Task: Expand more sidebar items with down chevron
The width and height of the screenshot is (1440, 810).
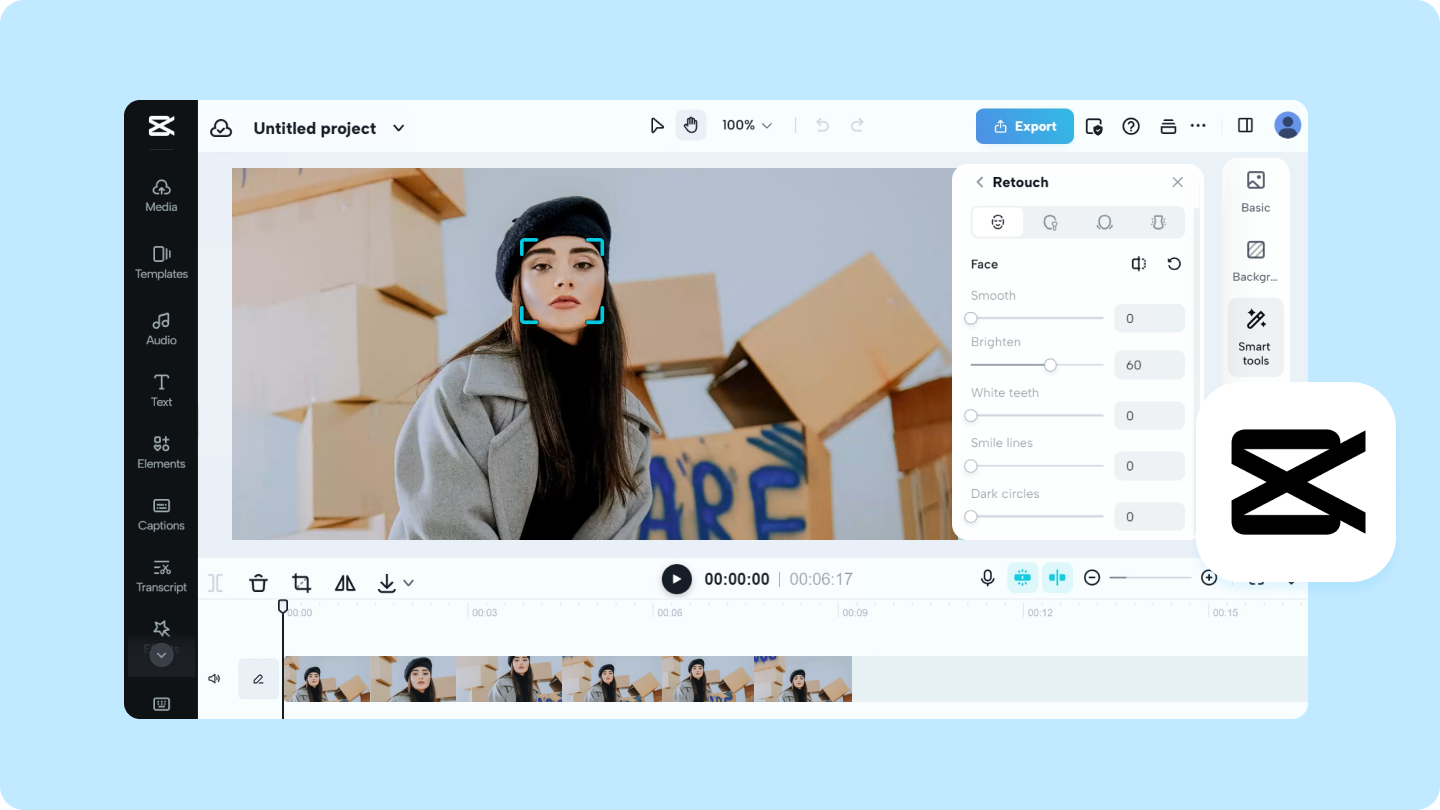Action: (161, 654)
